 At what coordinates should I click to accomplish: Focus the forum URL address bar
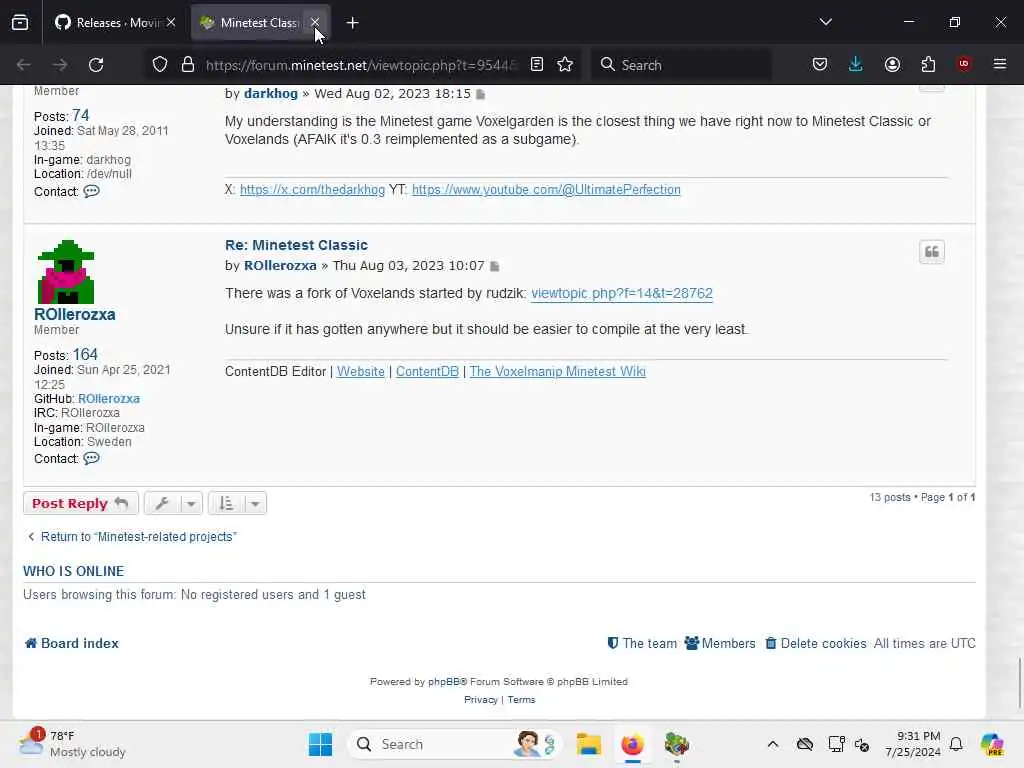coord(361,65)
